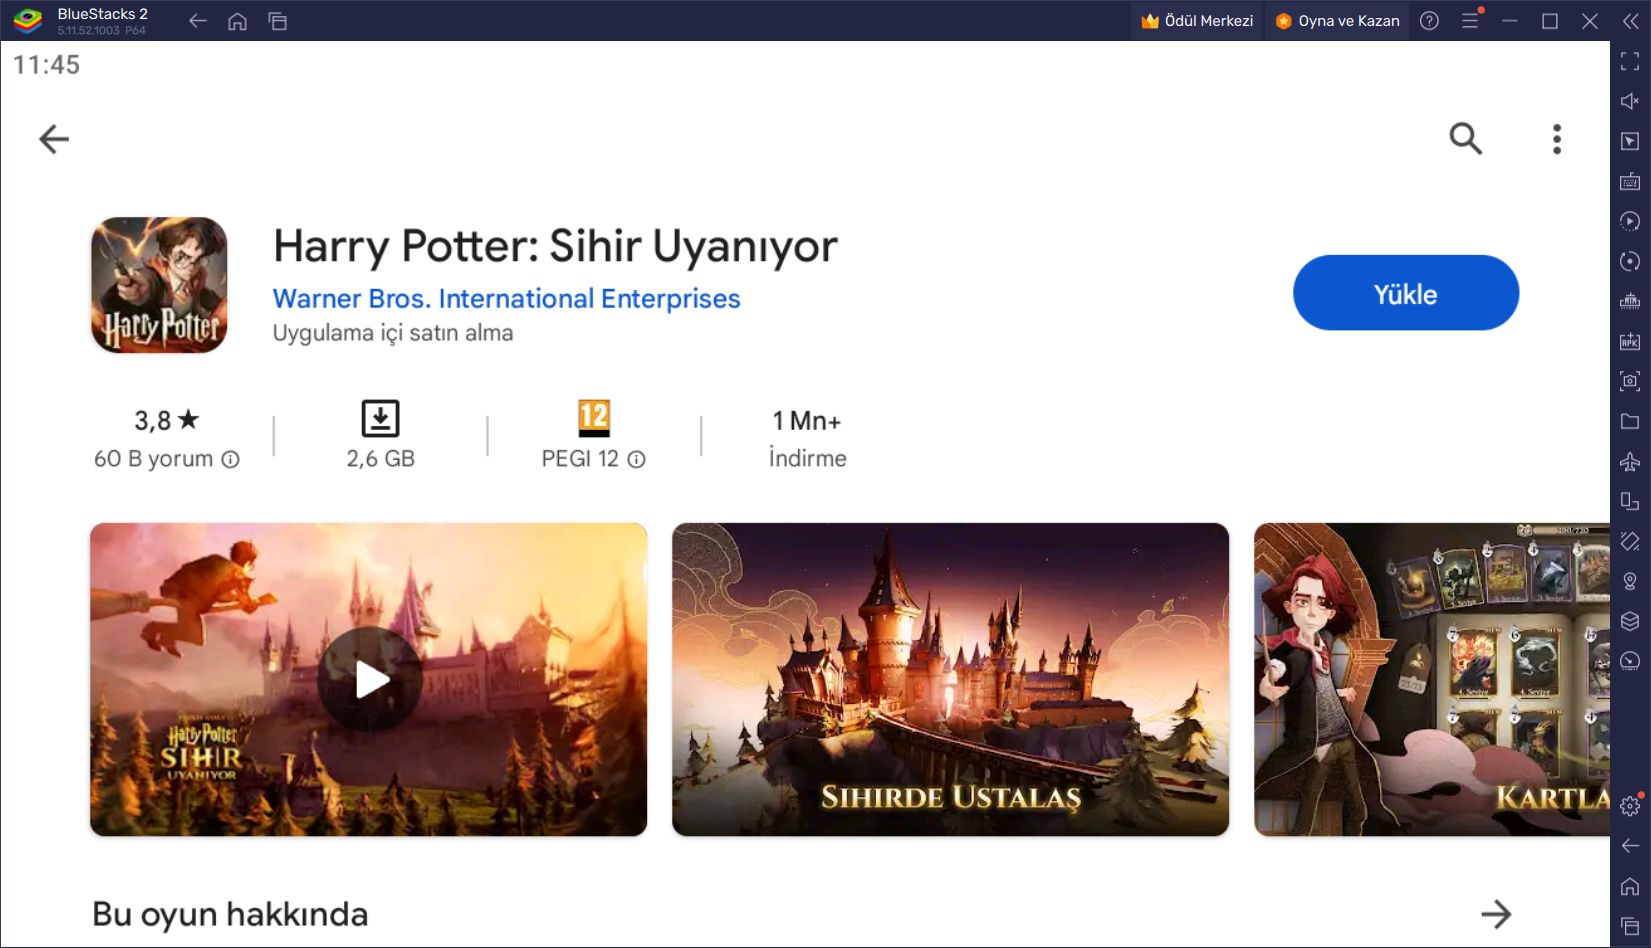The image size is (1651, 948).
Task: Click the 1 Mn+ İndirme stat
Action: (x=807, y=439)
